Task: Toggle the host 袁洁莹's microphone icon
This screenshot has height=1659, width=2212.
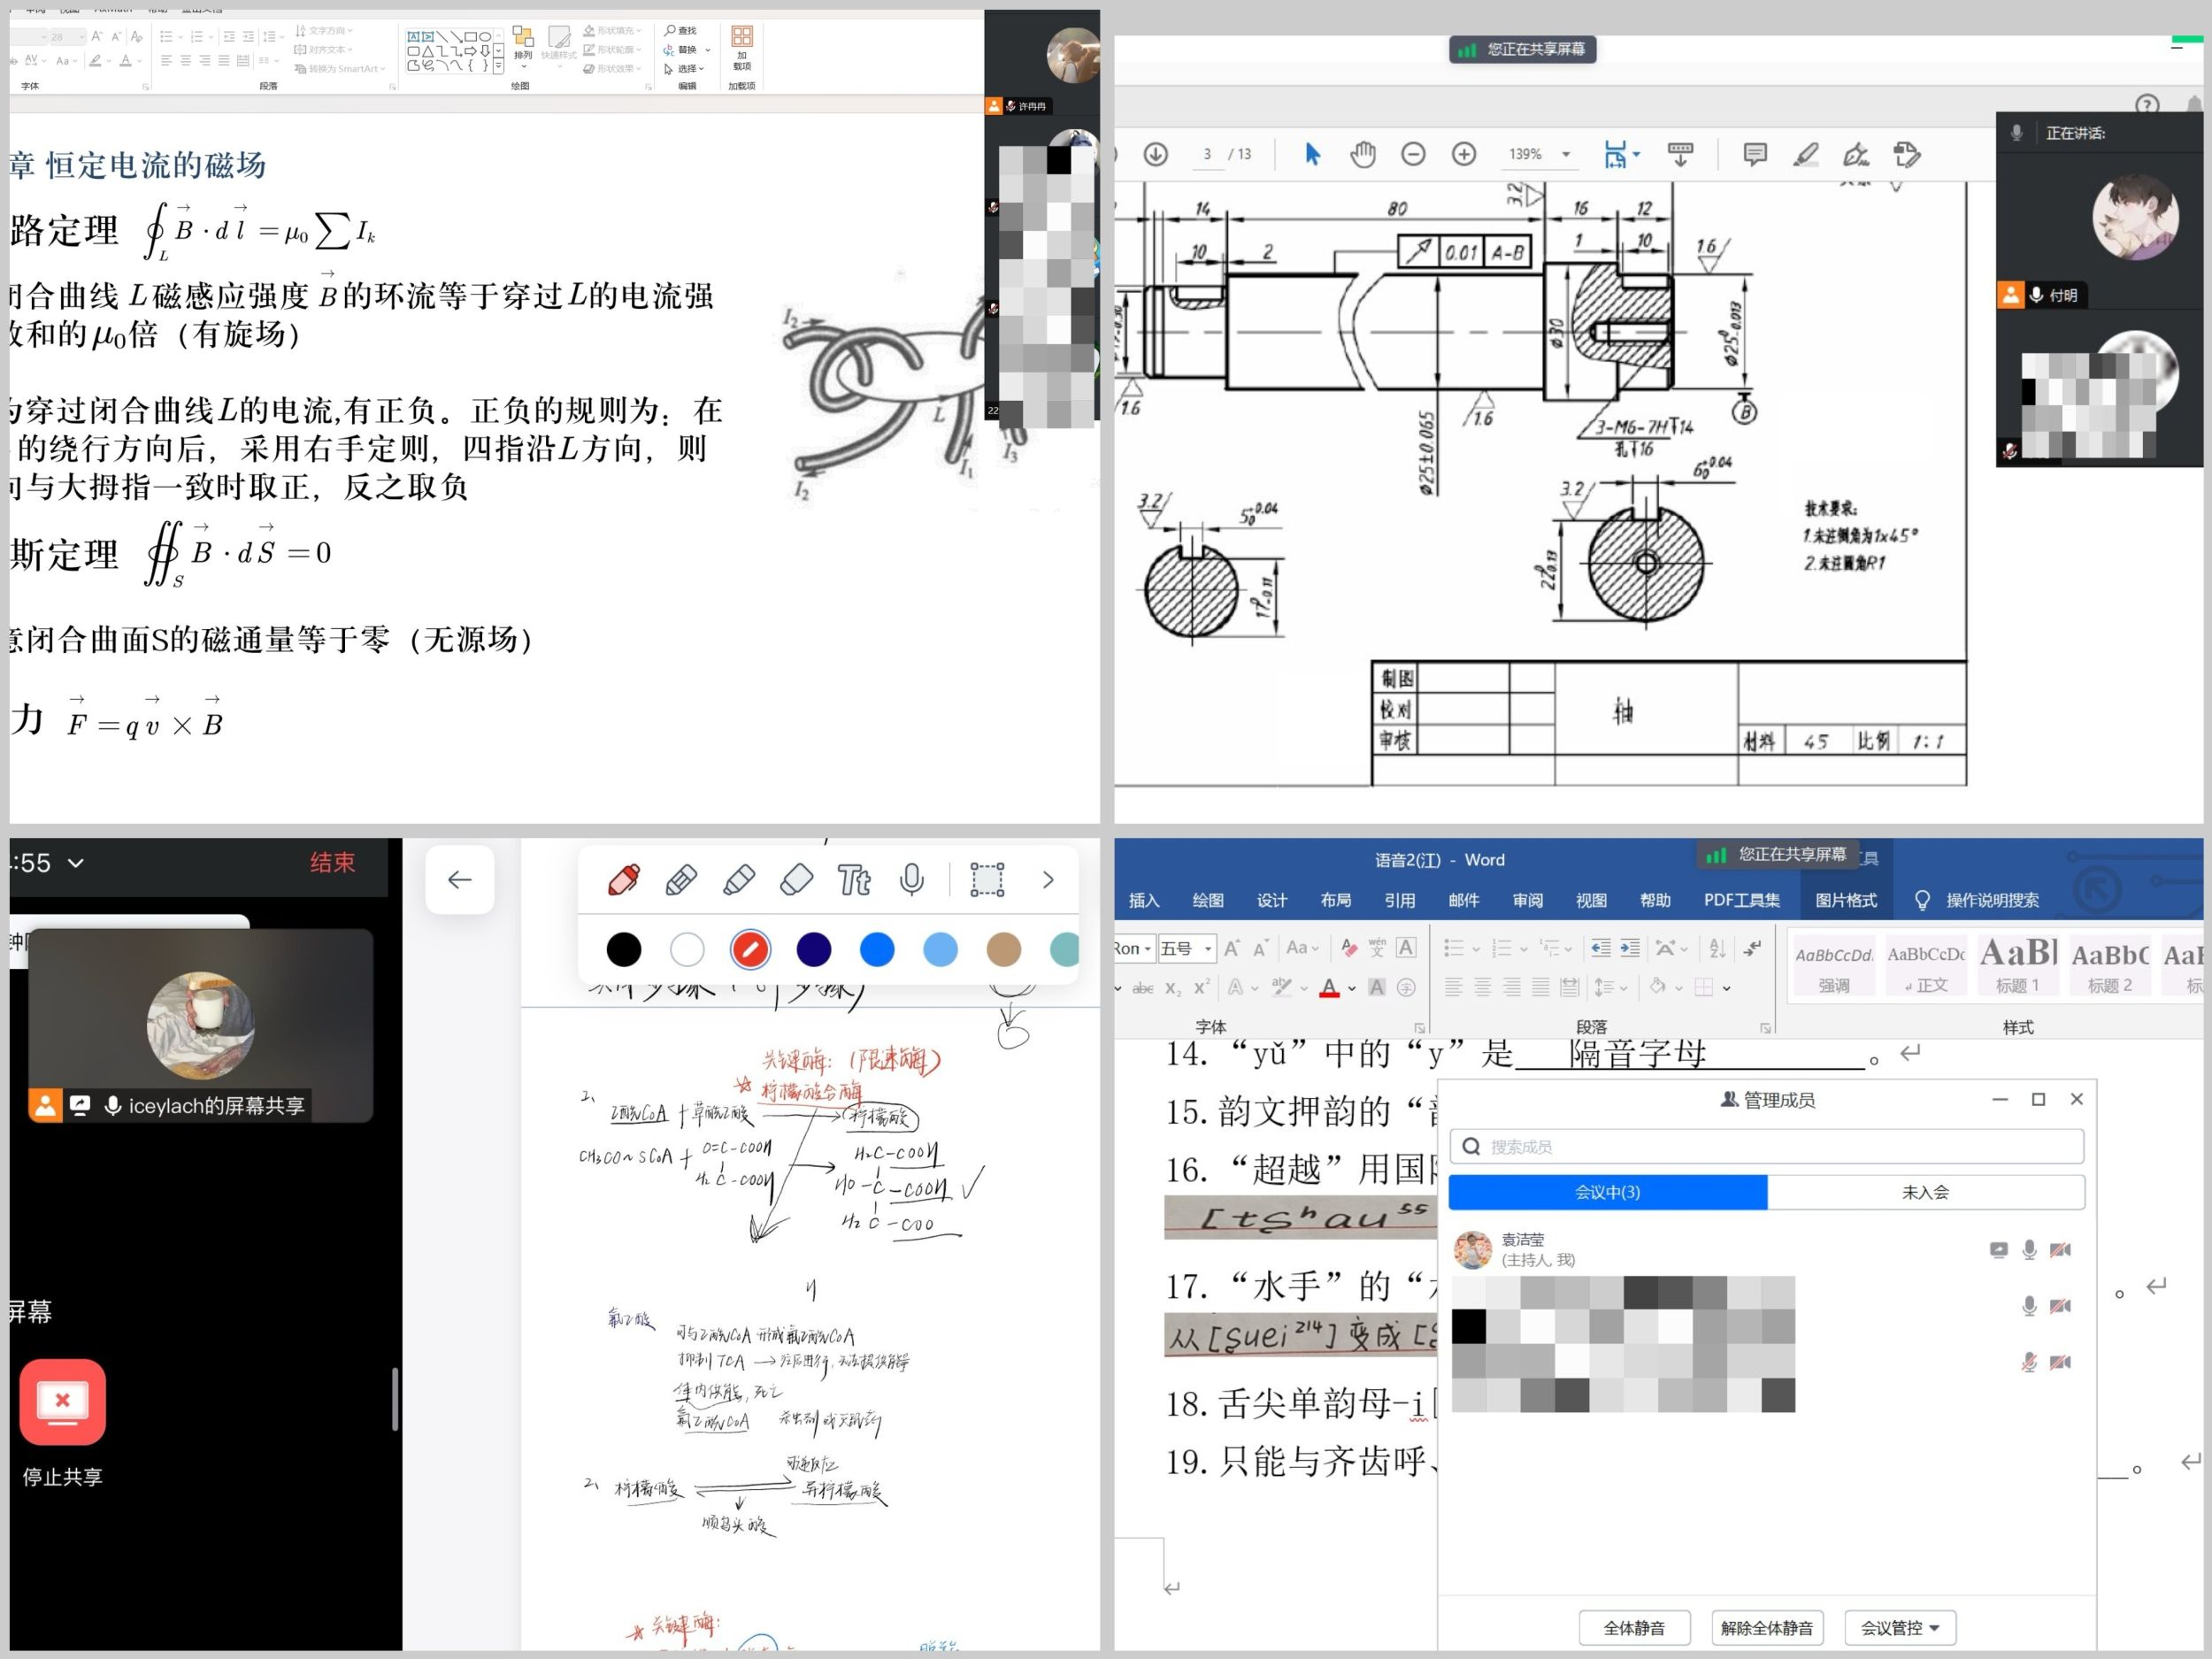Action: pos(2029,1249)
